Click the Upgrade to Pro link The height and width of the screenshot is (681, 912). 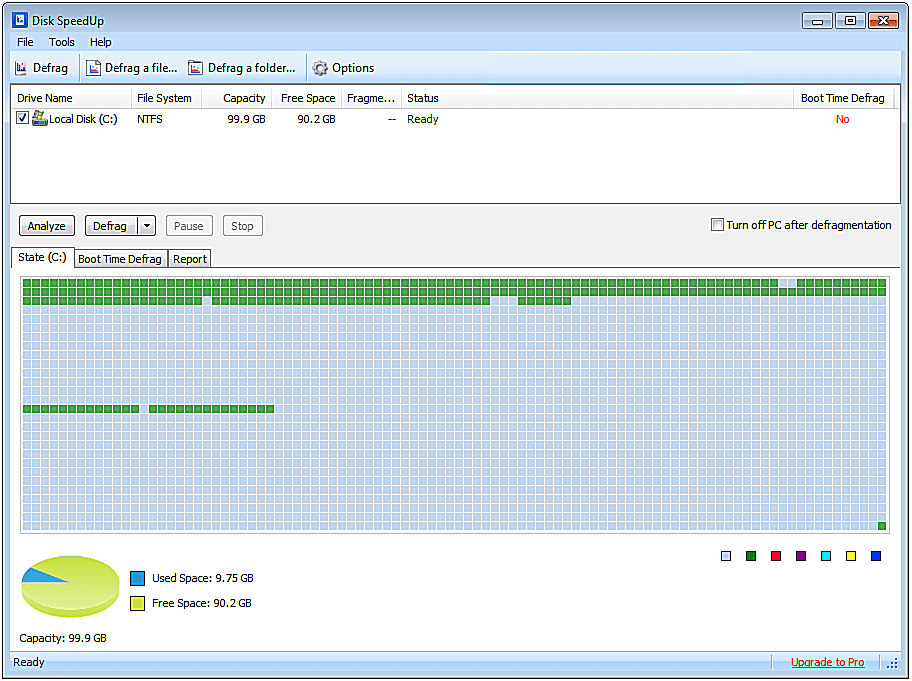(x=827, y=662)
